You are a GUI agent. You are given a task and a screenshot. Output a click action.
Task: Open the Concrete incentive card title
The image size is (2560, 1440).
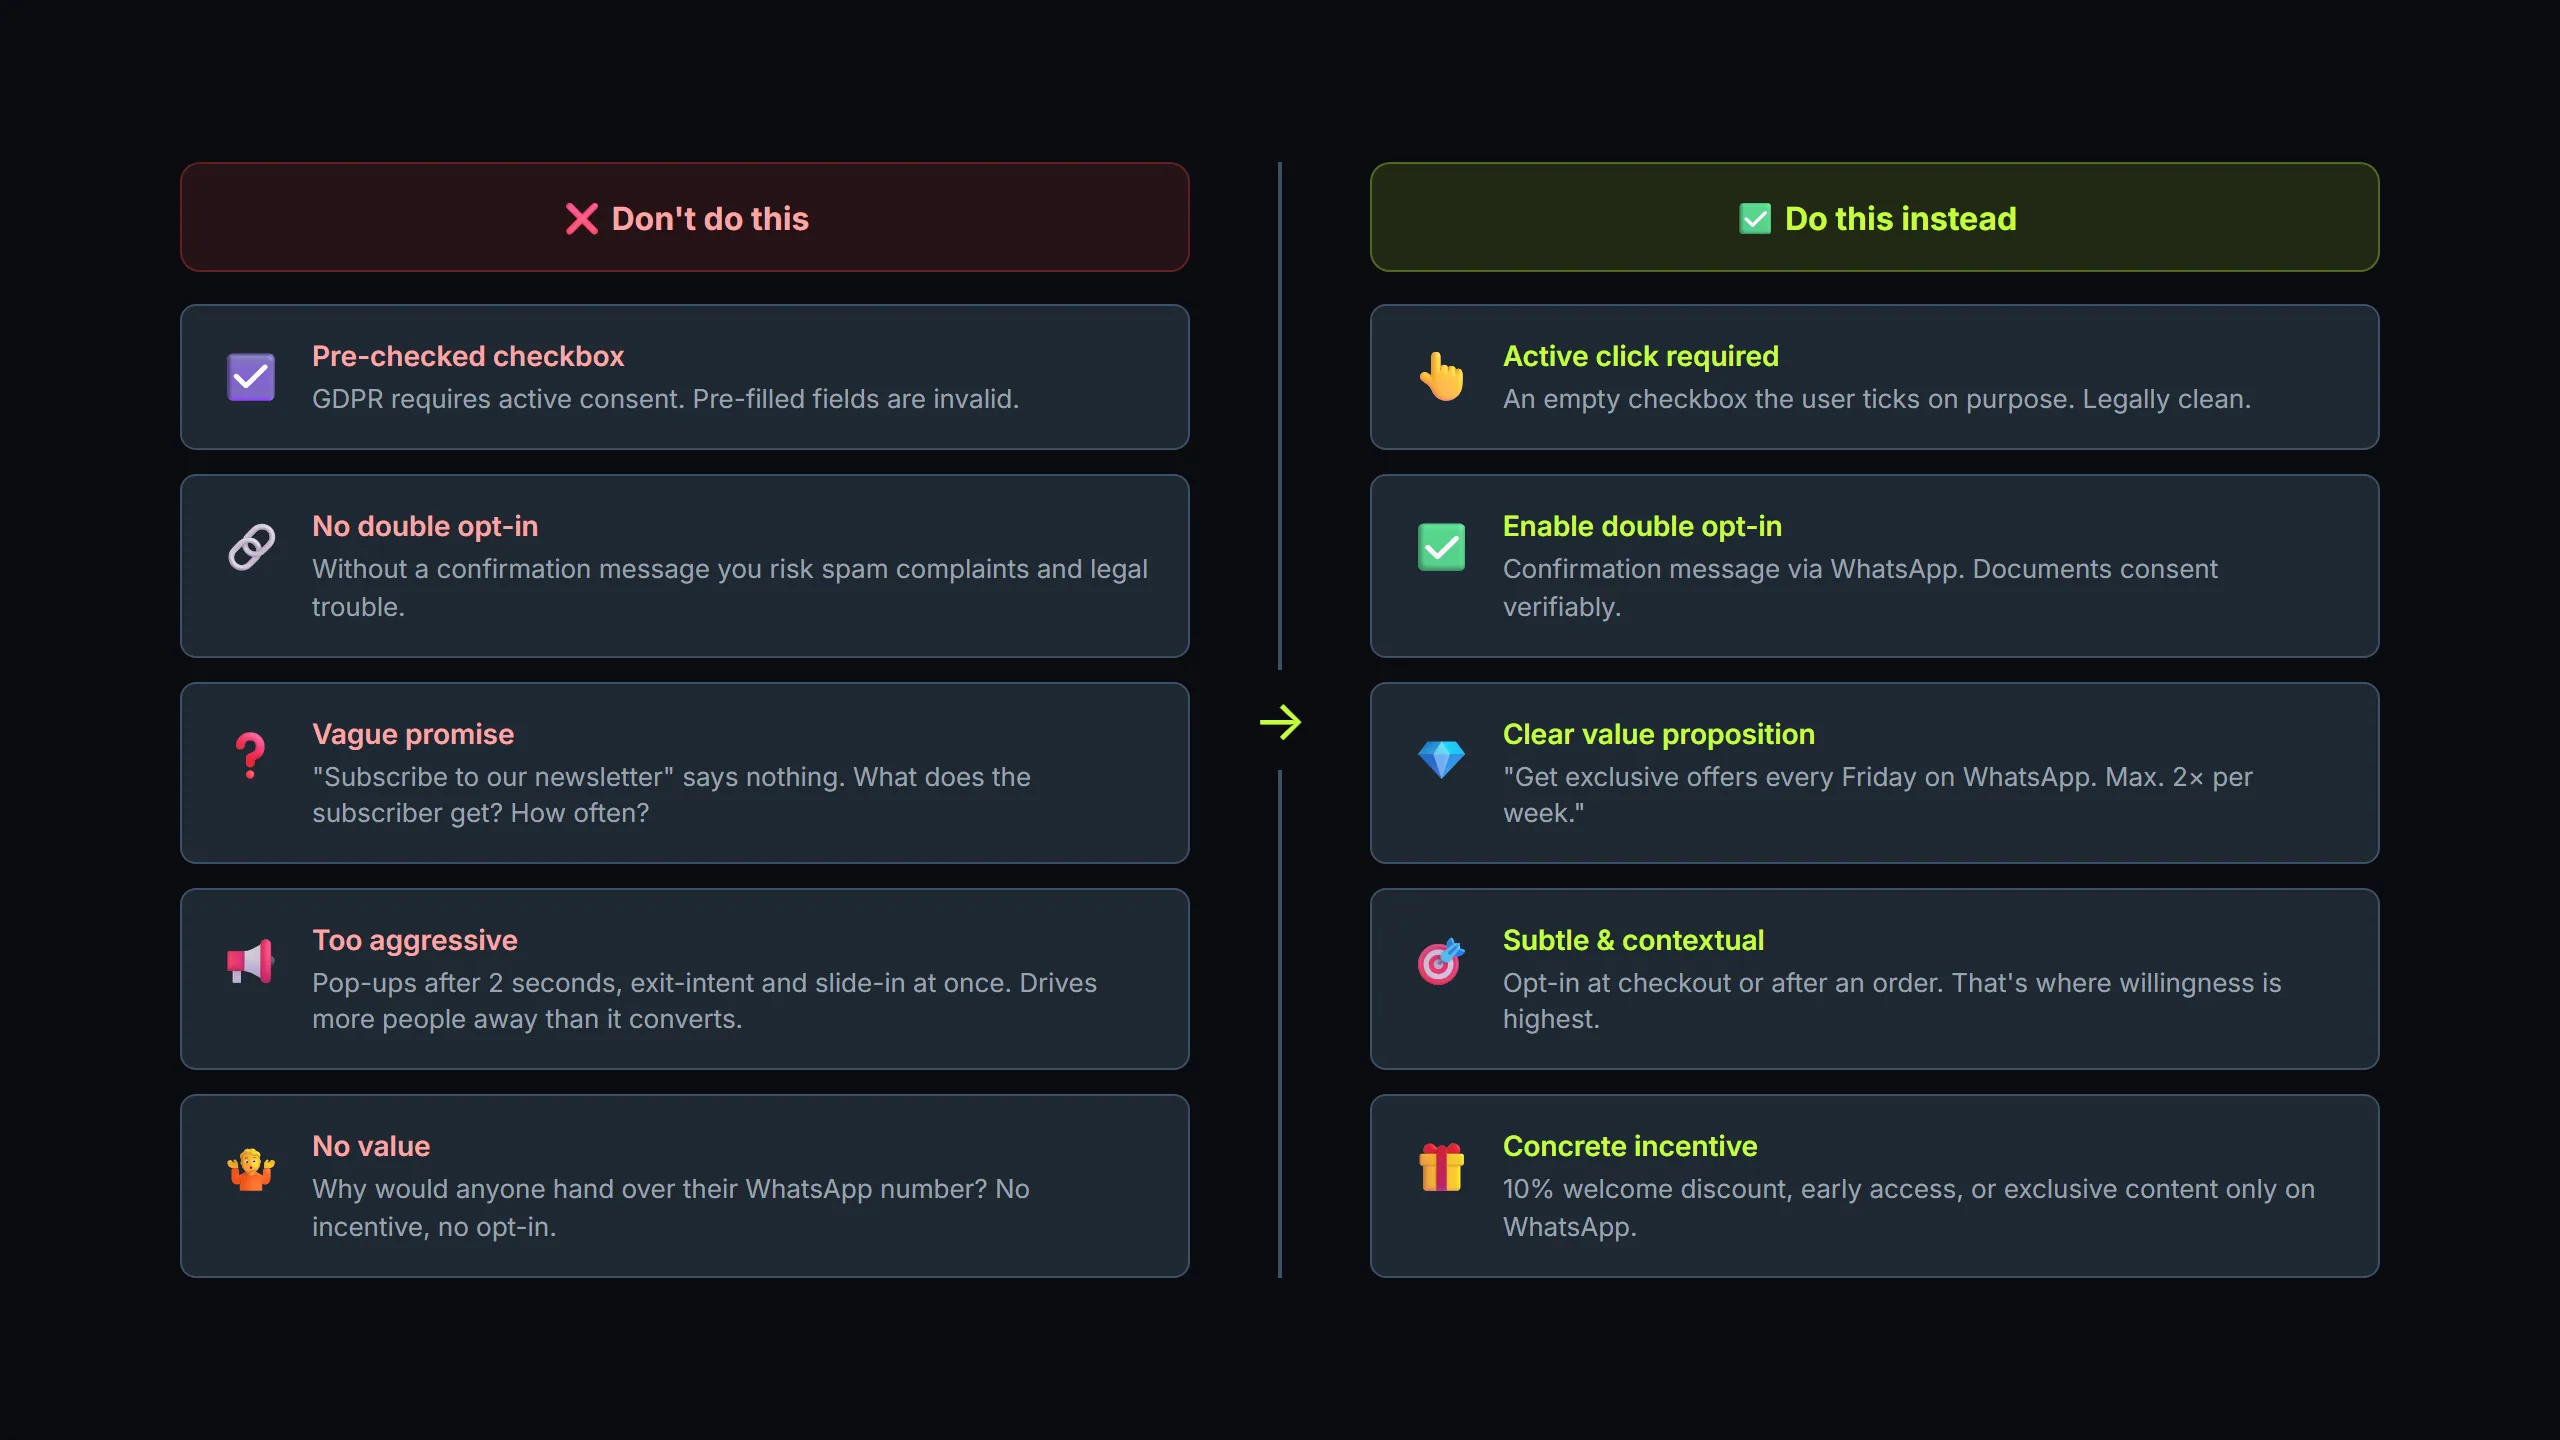pyautogui.click(x=1630, y=1146)
